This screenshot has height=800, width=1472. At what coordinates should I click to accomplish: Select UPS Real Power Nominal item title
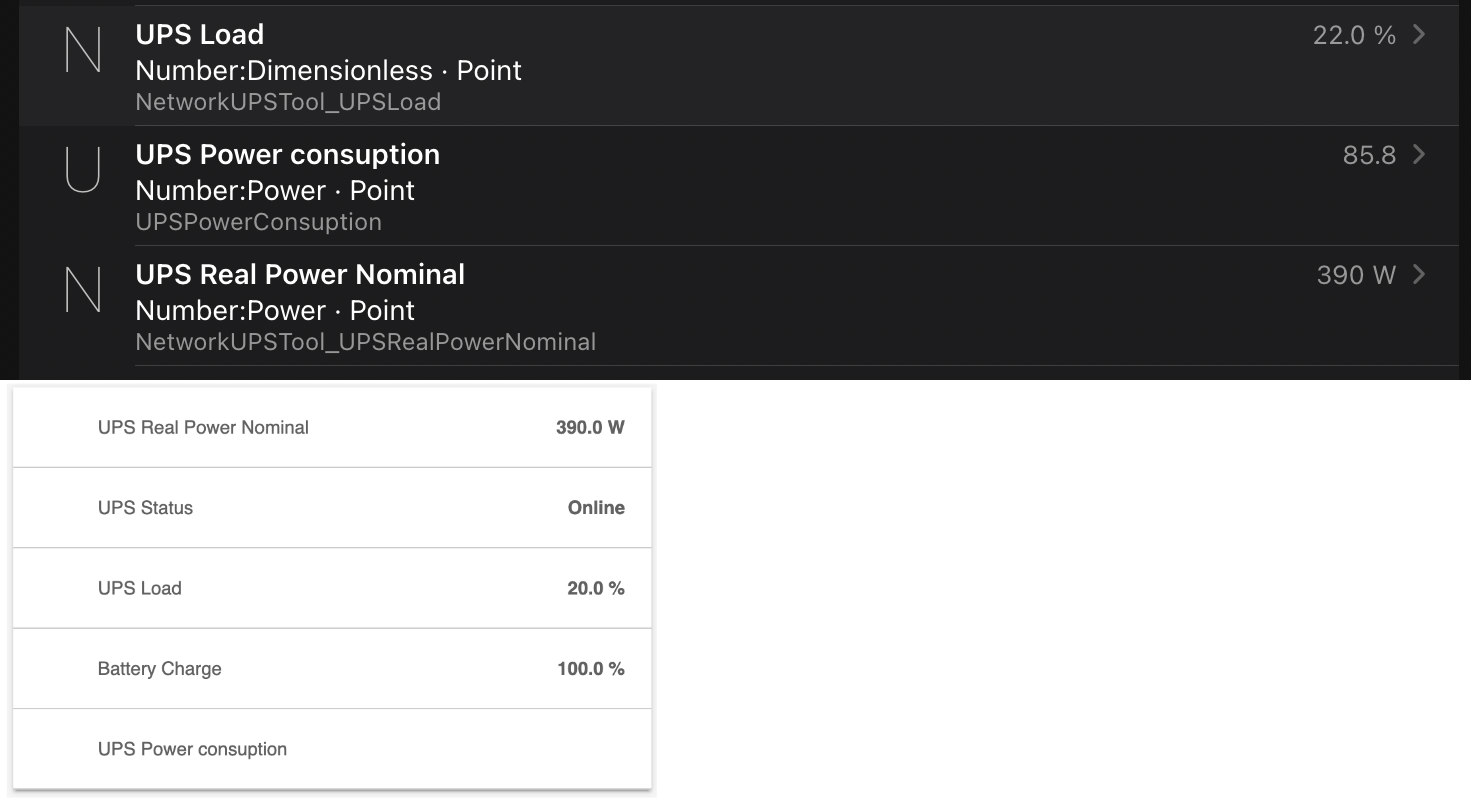[x=300, y=275]
